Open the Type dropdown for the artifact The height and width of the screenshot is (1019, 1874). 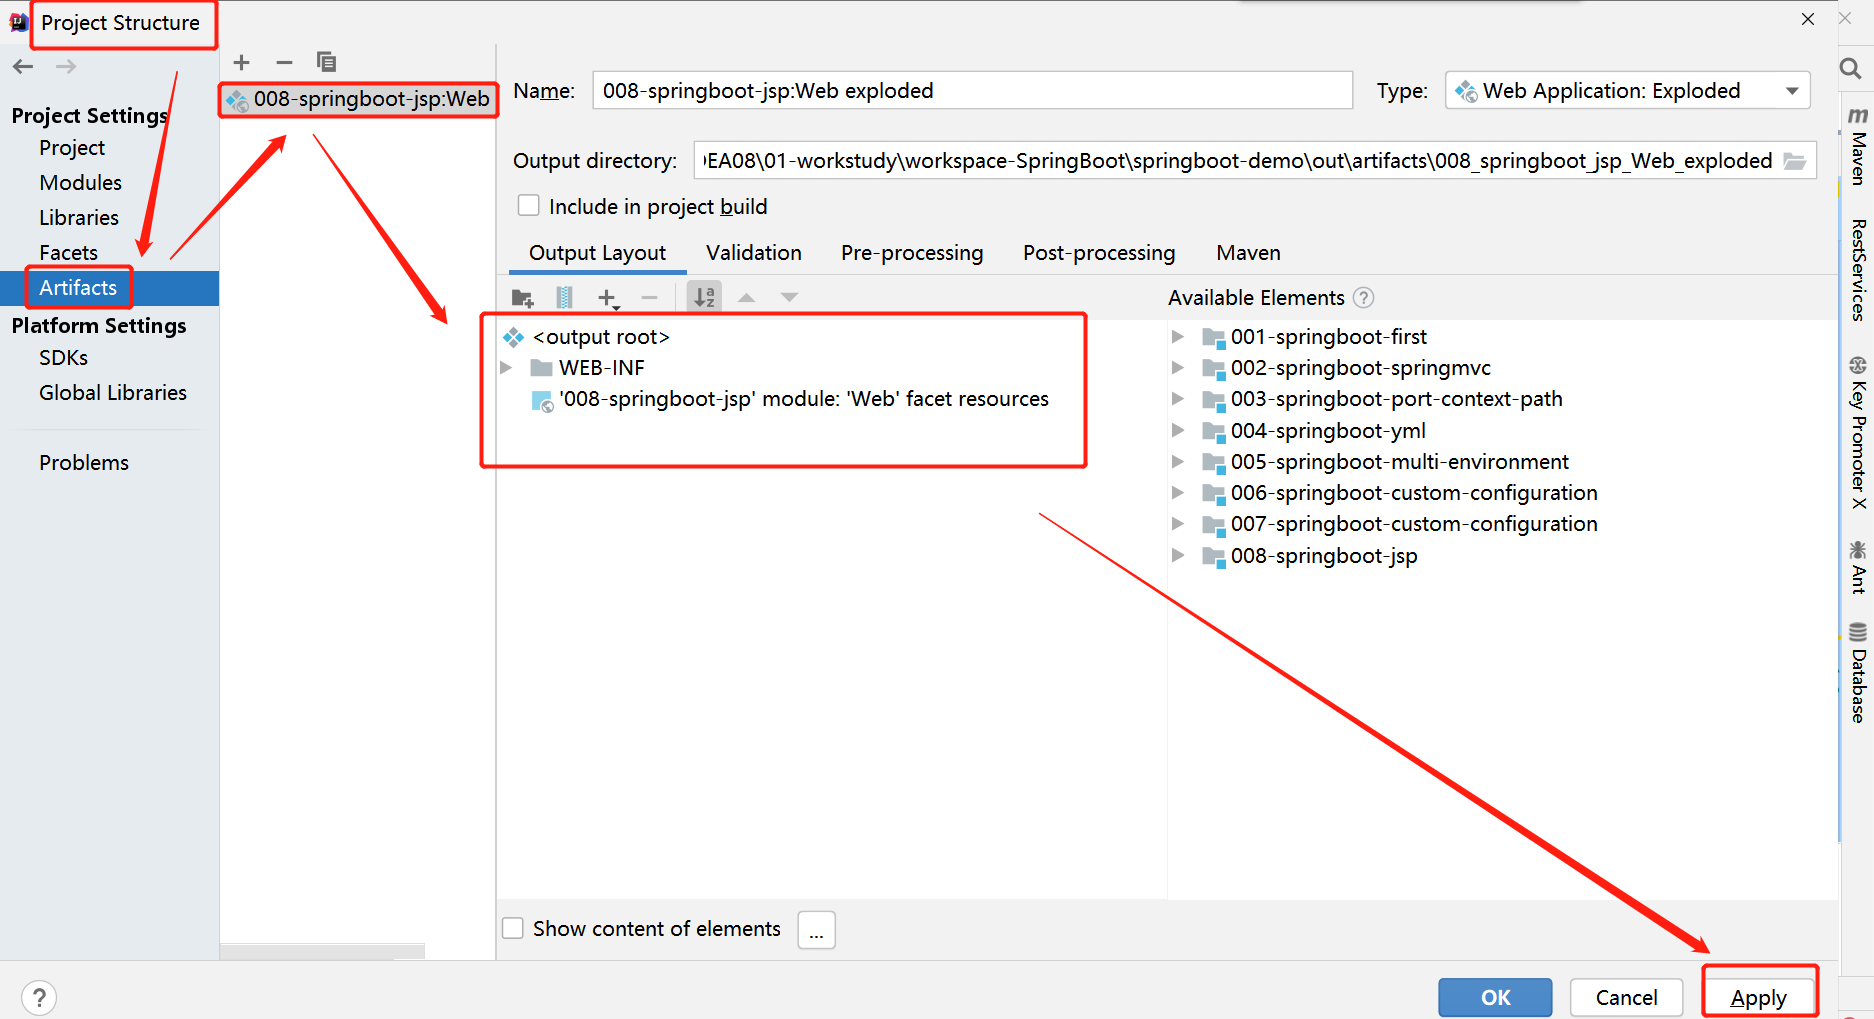point(1627,91)
